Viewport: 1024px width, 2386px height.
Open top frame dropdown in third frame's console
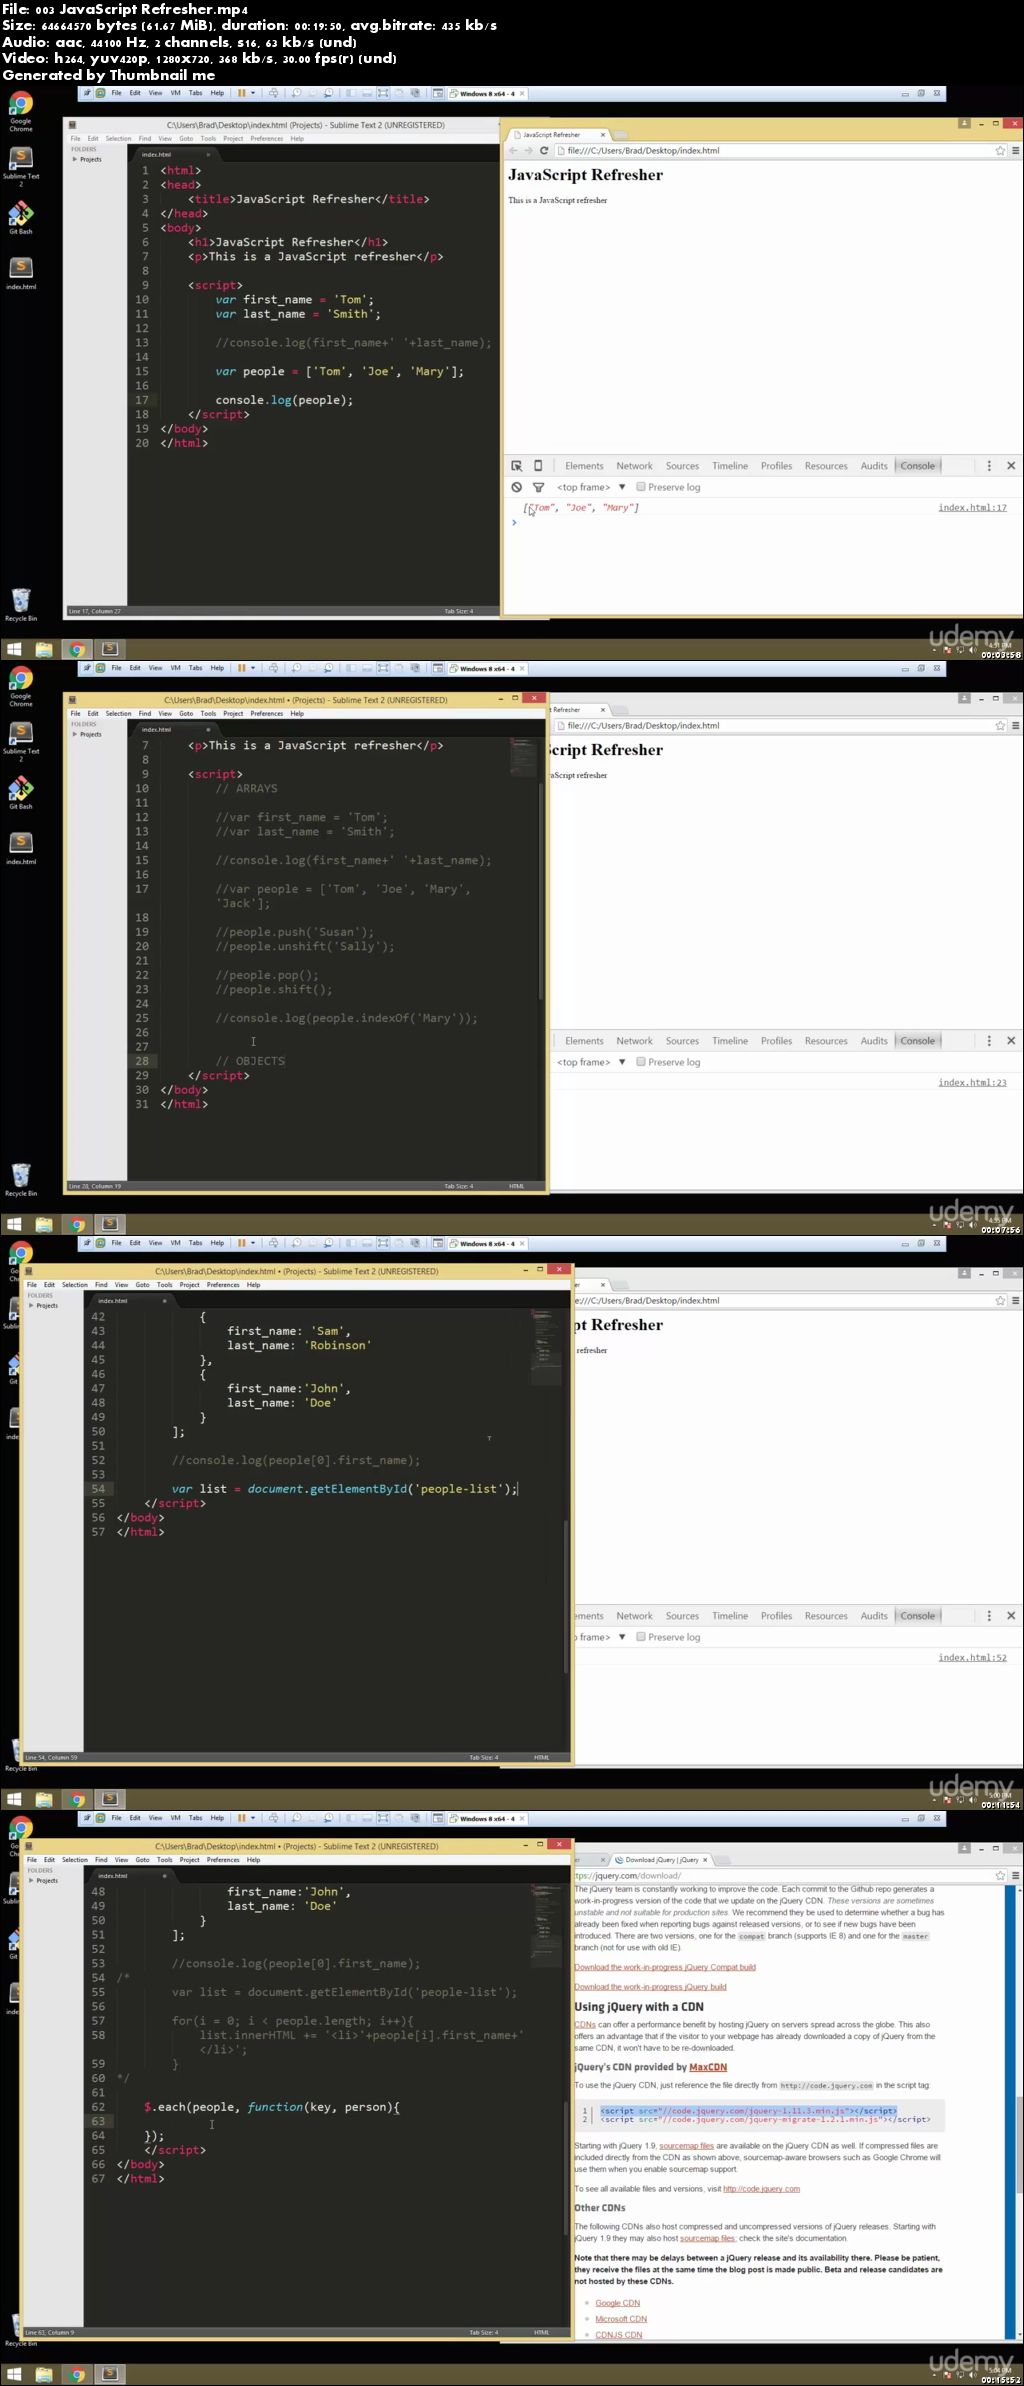click(x=601, y=1637)
